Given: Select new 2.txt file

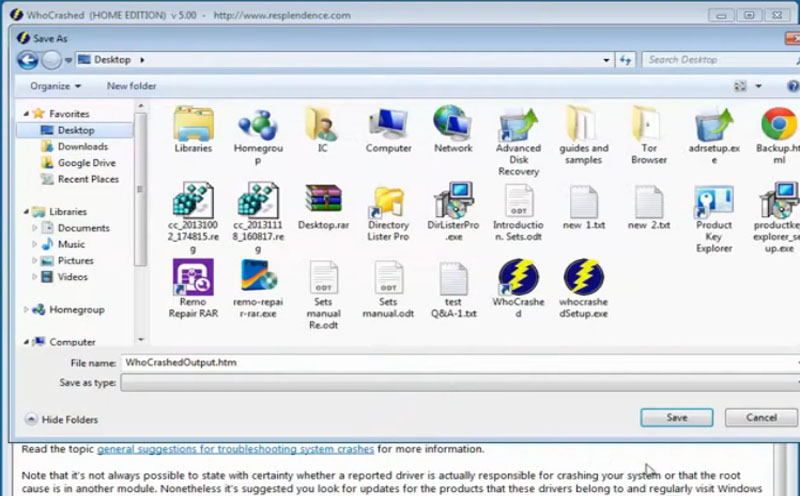Looking at the screenshot, I should tap(649, 207).
